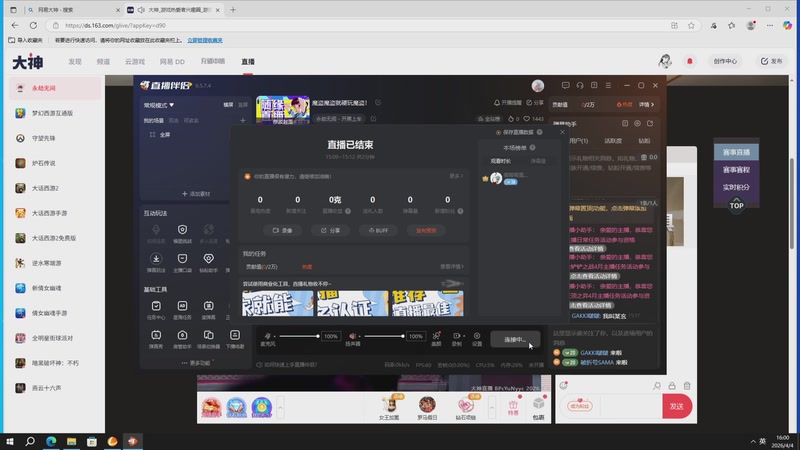Expand 详情 chevron in 贡献值 bar
Image resolution: width=800 pixels, height=450 pixels.
[x=646, y=105]
